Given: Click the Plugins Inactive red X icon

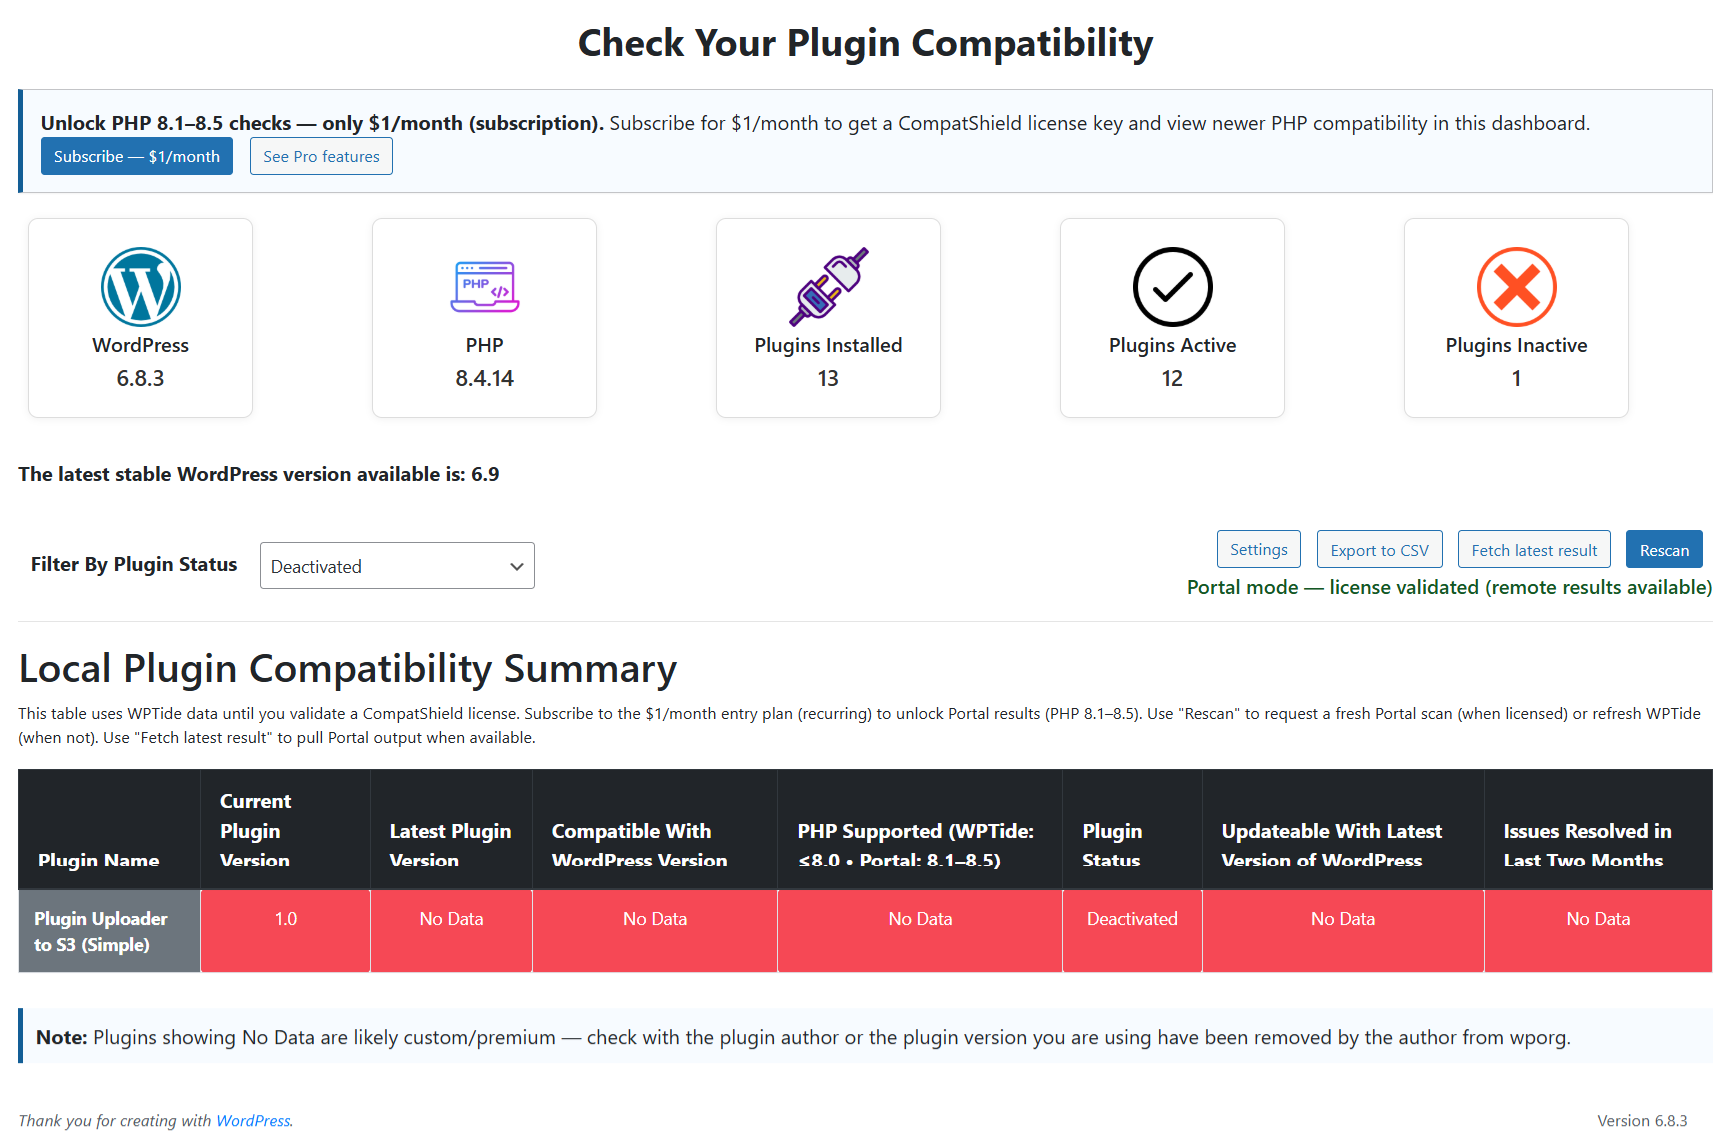Looking at the screenshot, I should click(1516, 287).
